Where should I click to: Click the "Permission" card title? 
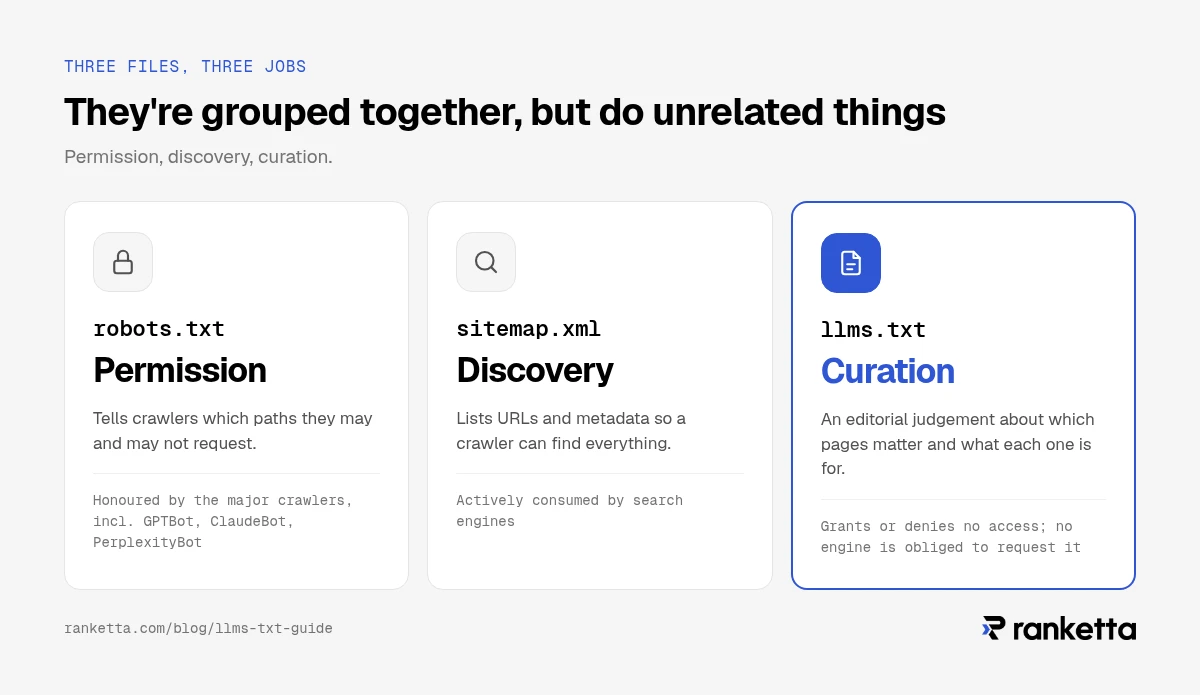click(180, 370)
